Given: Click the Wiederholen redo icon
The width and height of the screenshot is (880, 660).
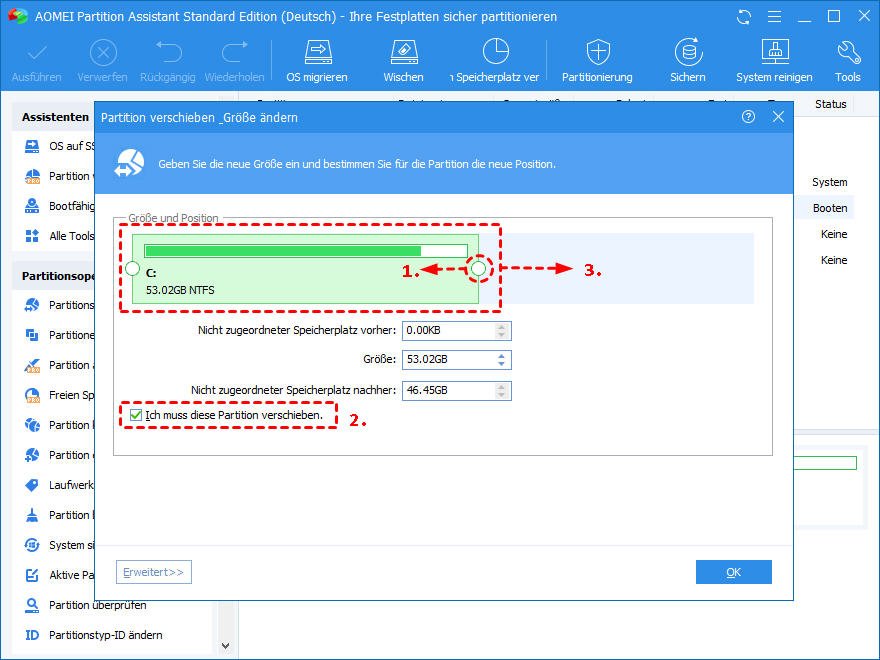Looking at the screenshot, I should point(234,53).
